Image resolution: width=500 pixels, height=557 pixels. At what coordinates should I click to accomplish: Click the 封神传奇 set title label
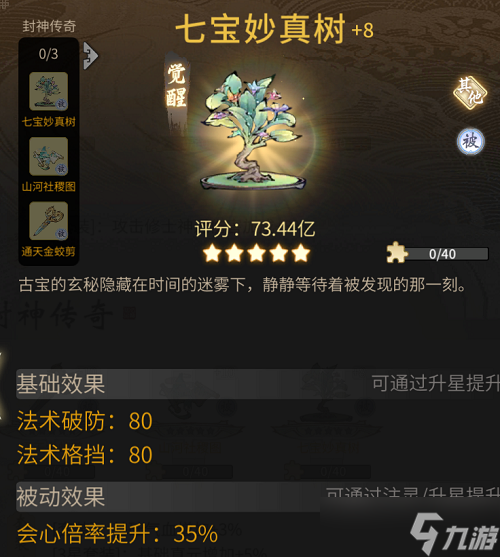point(49,26)
